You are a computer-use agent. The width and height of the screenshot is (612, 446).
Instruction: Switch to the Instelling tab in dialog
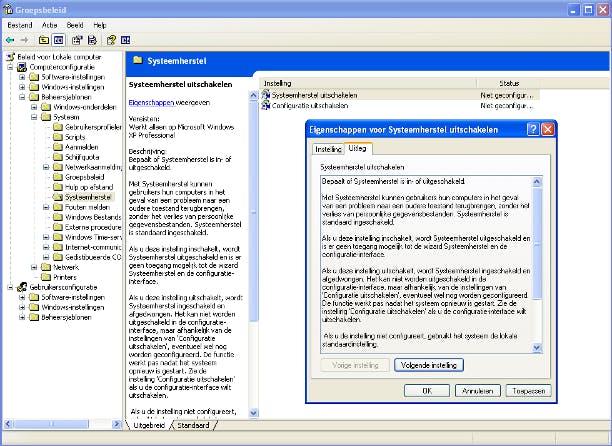tap(328, 149)
